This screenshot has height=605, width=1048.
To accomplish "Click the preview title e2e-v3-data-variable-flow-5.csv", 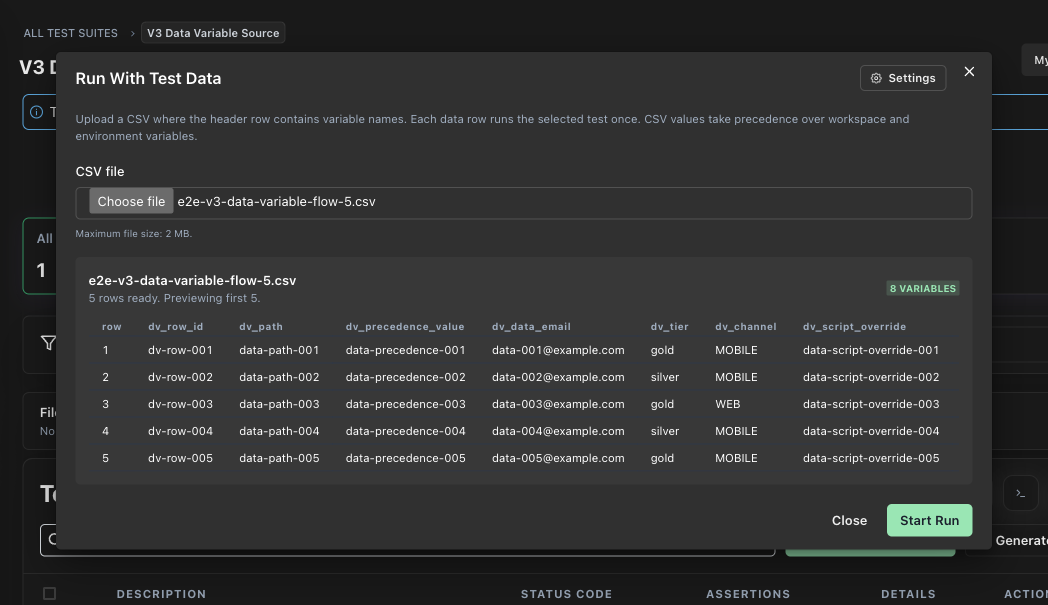I will (192, 280).
